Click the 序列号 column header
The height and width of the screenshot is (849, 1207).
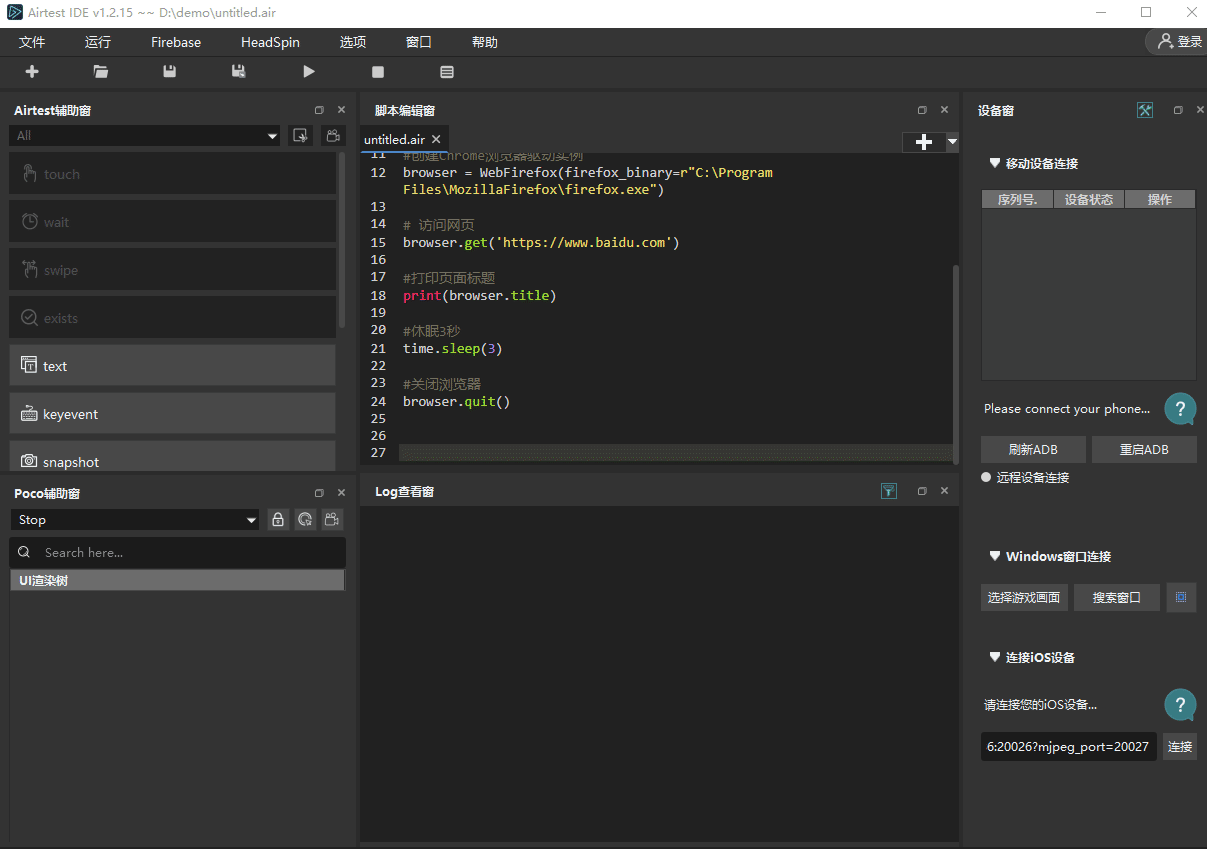click(1017, 200)
